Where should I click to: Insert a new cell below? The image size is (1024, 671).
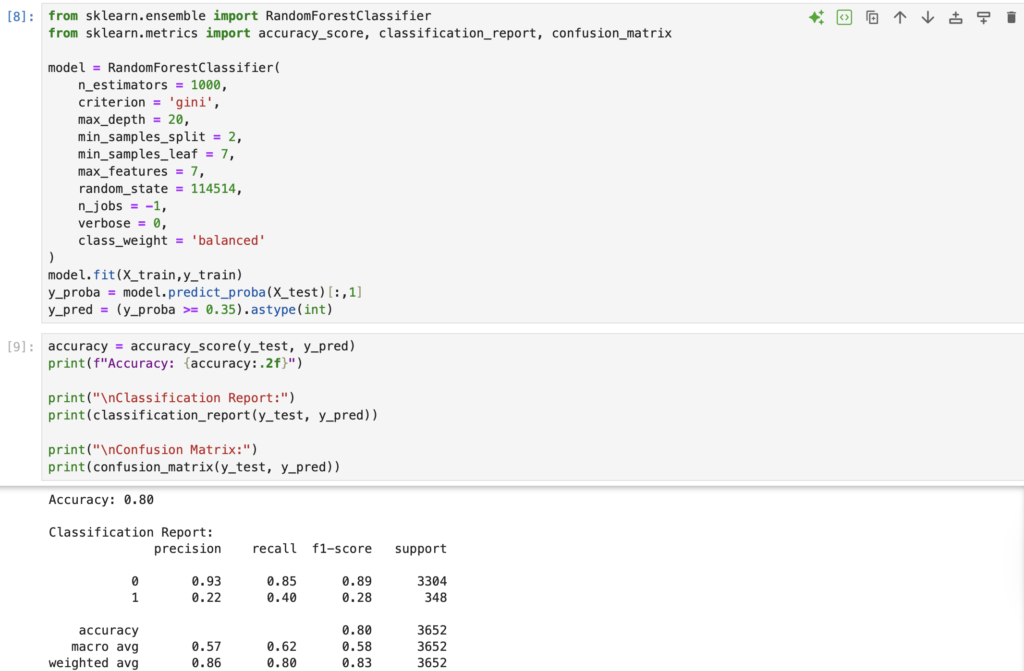click(983, 18)
